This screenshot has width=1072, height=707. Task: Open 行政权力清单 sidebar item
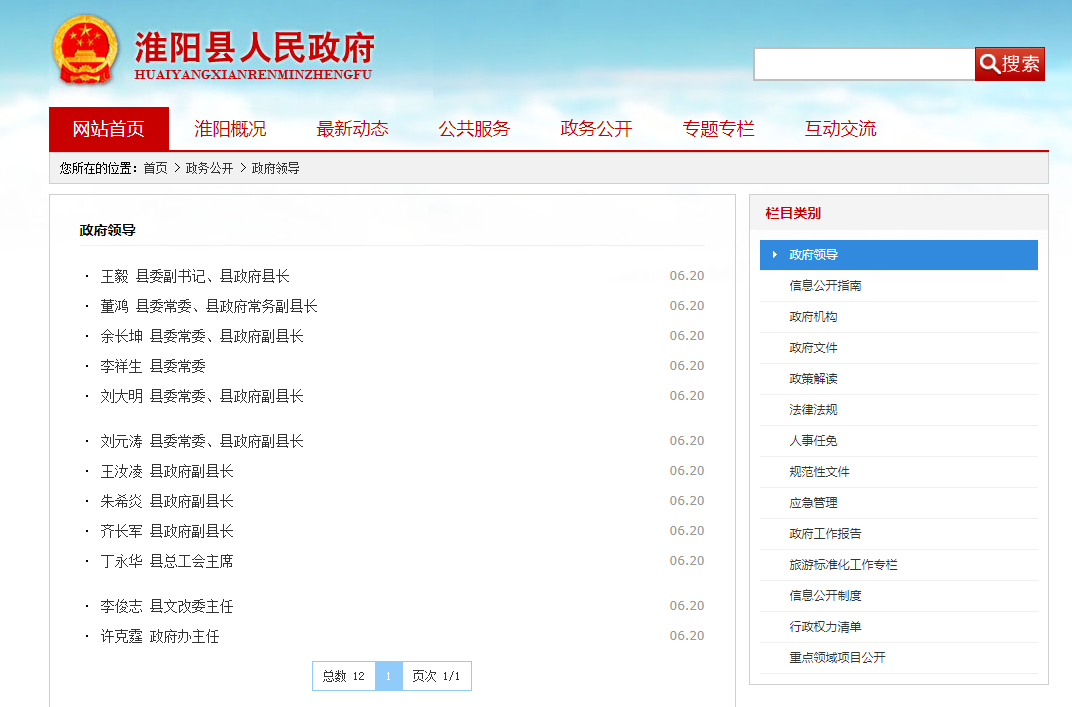[x=825, y=627]
